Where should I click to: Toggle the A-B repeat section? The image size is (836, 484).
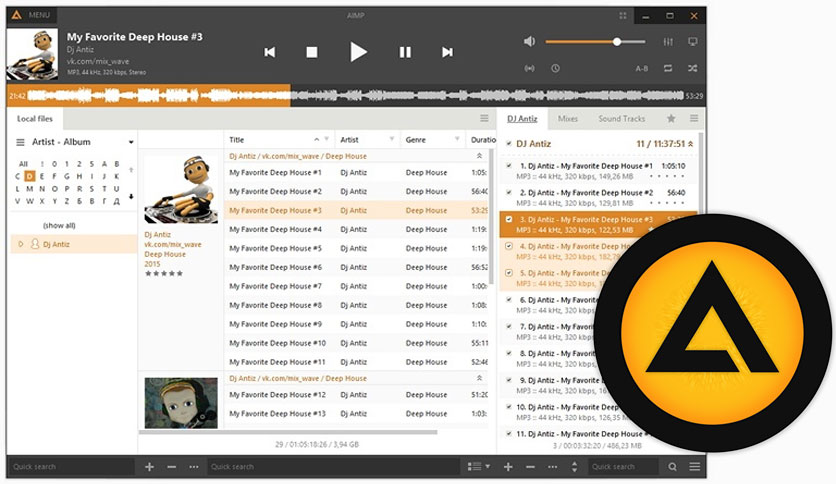(642, 68)
